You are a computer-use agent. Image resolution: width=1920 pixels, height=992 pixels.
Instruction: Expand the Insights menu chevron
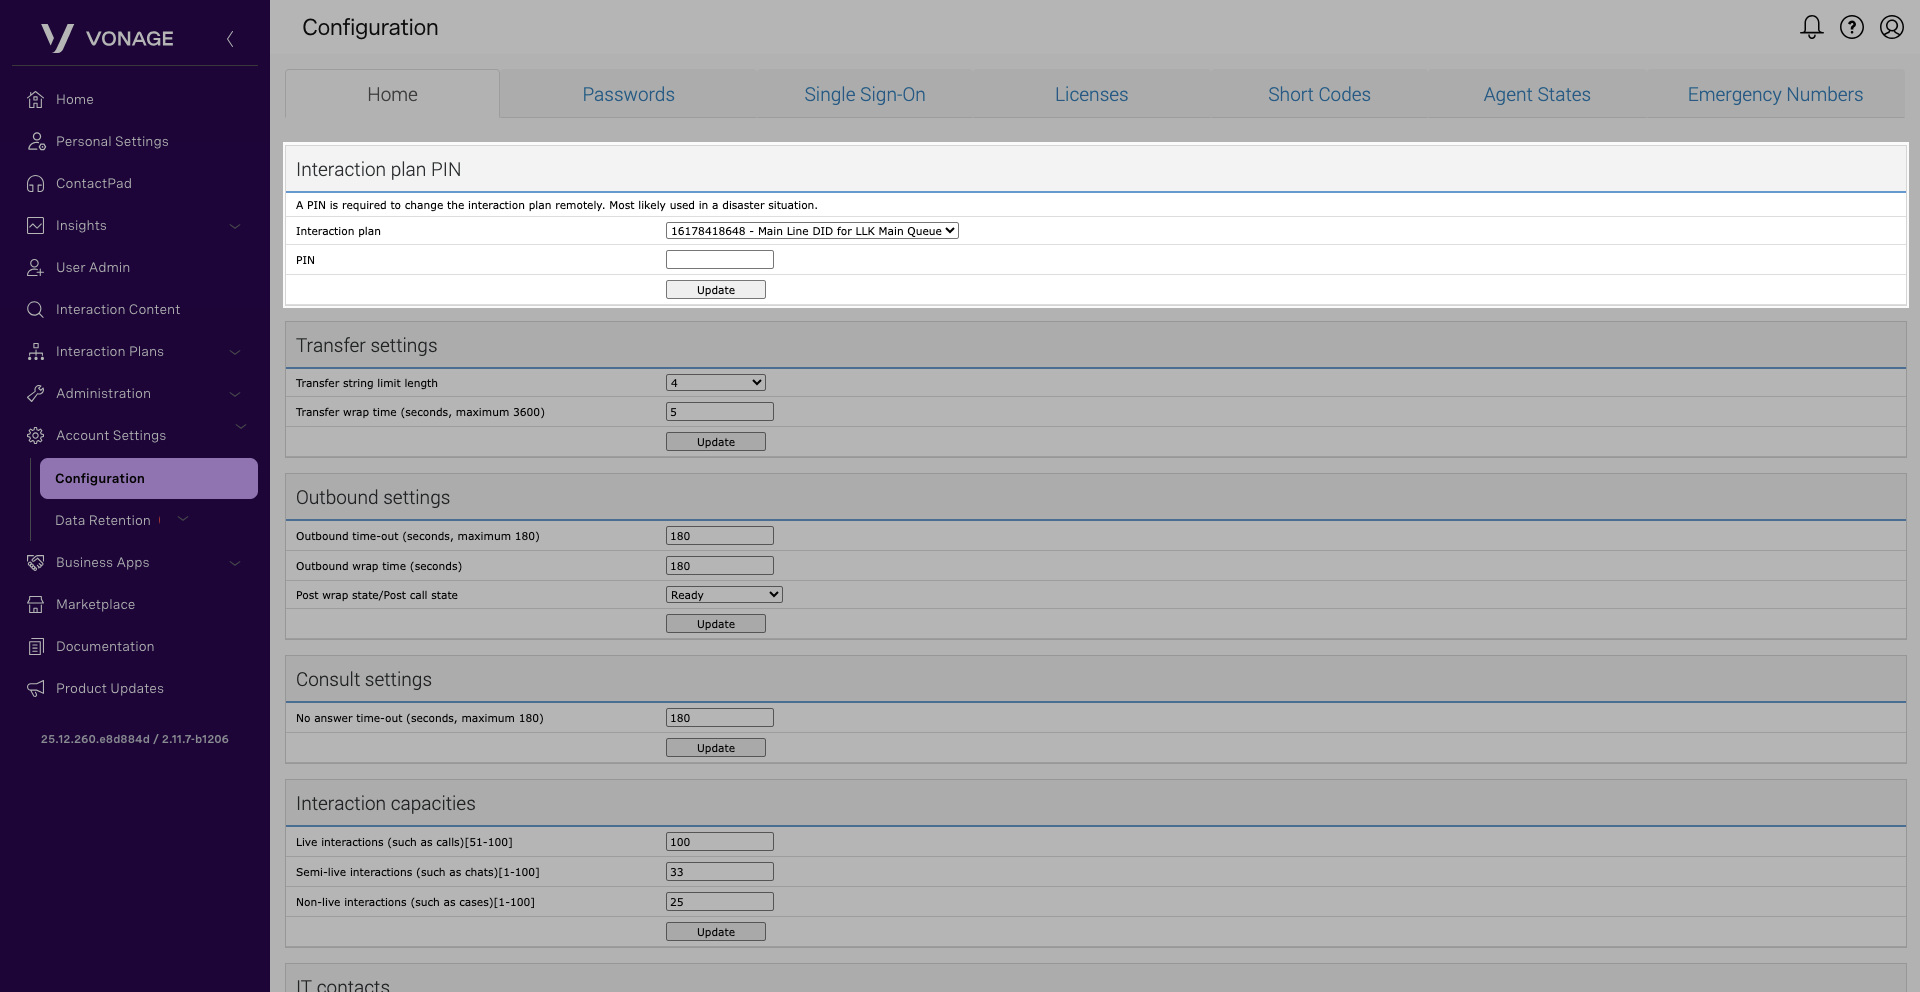[x=235, y=226]
